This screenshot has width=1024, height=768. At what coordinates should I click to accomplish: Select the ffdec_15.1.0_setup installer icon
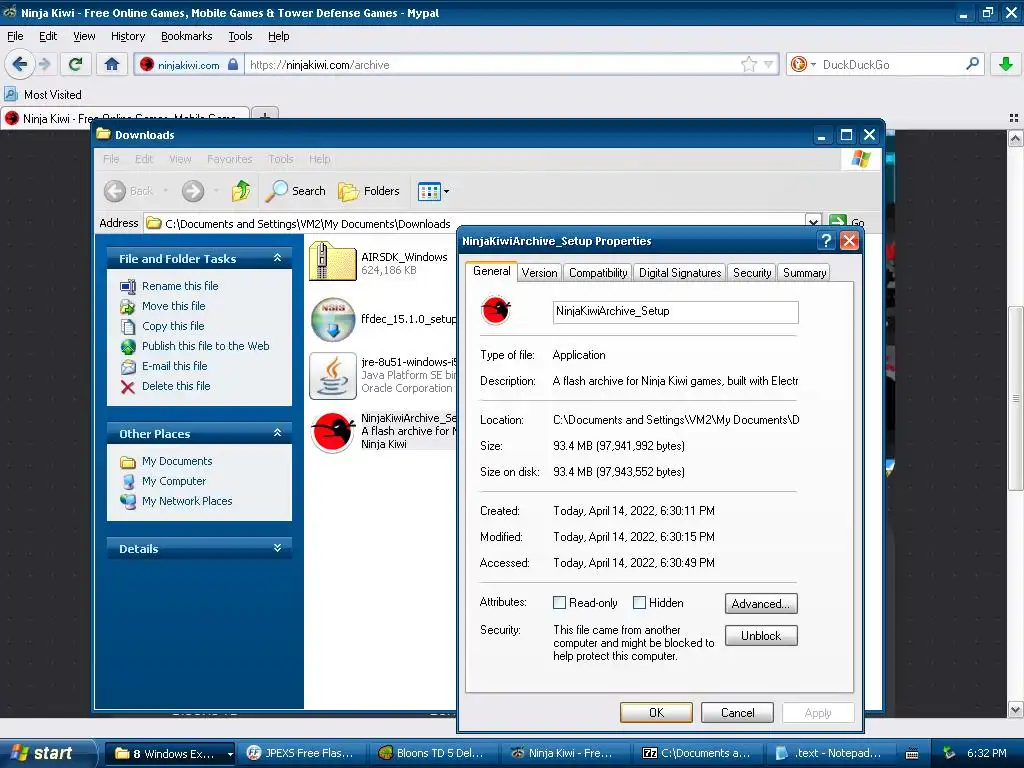pos(332,319)
